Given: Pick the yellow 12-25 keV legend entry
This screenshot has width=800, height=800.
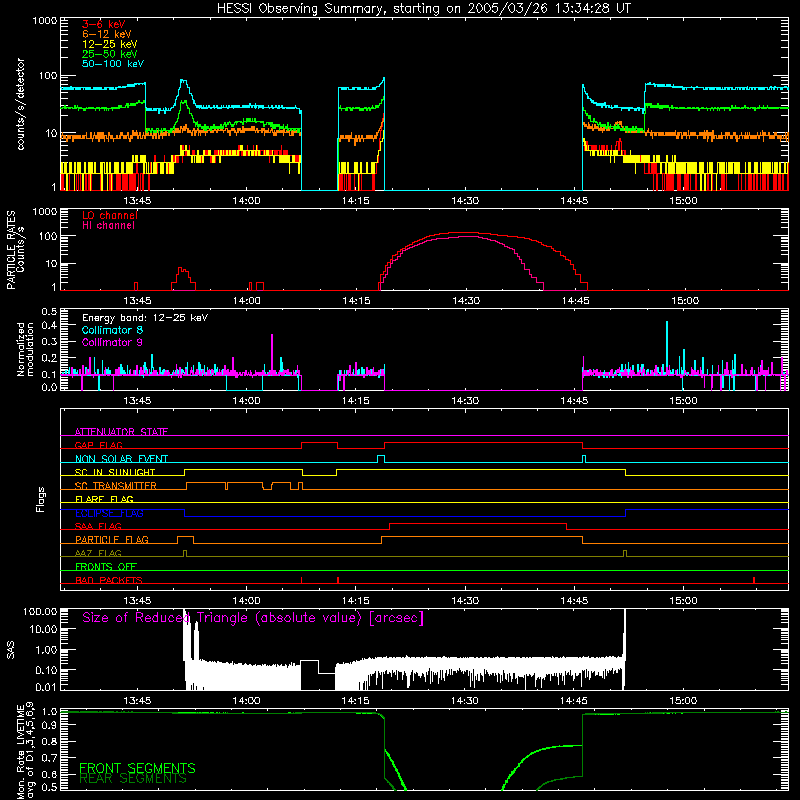Looking at the screenshot, I should [110, 44].
